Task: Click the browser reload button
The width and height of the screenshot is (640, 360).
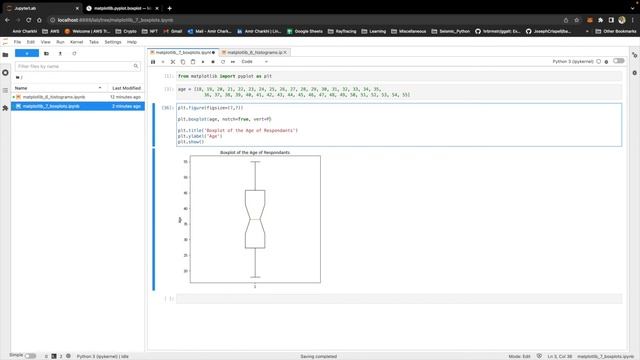Action: (29, 20)
